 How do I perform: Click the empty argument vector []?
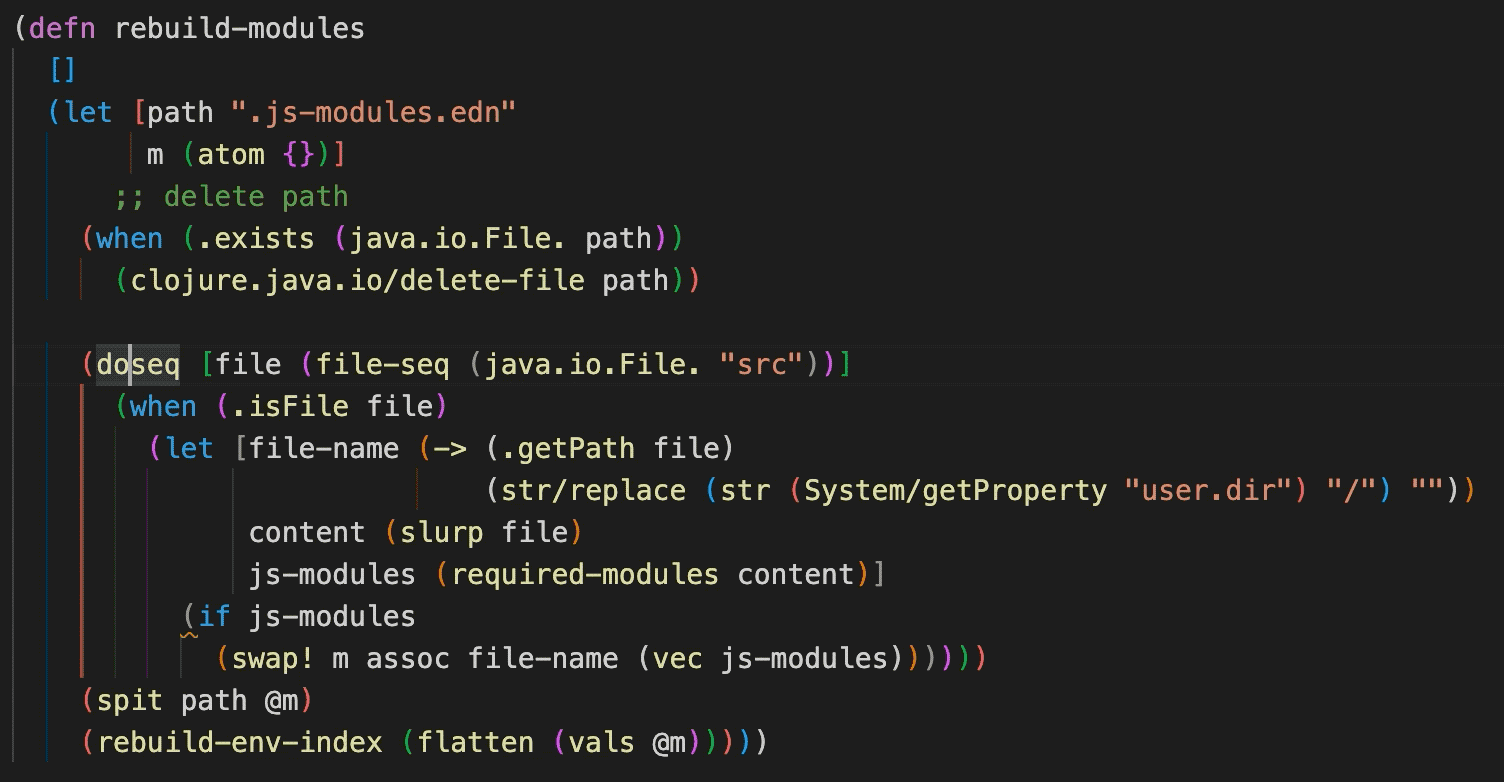click(63, 70)
